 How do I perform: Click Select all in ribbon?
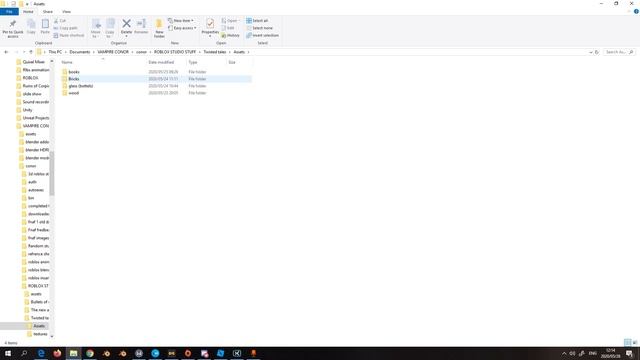click(257, 21)
